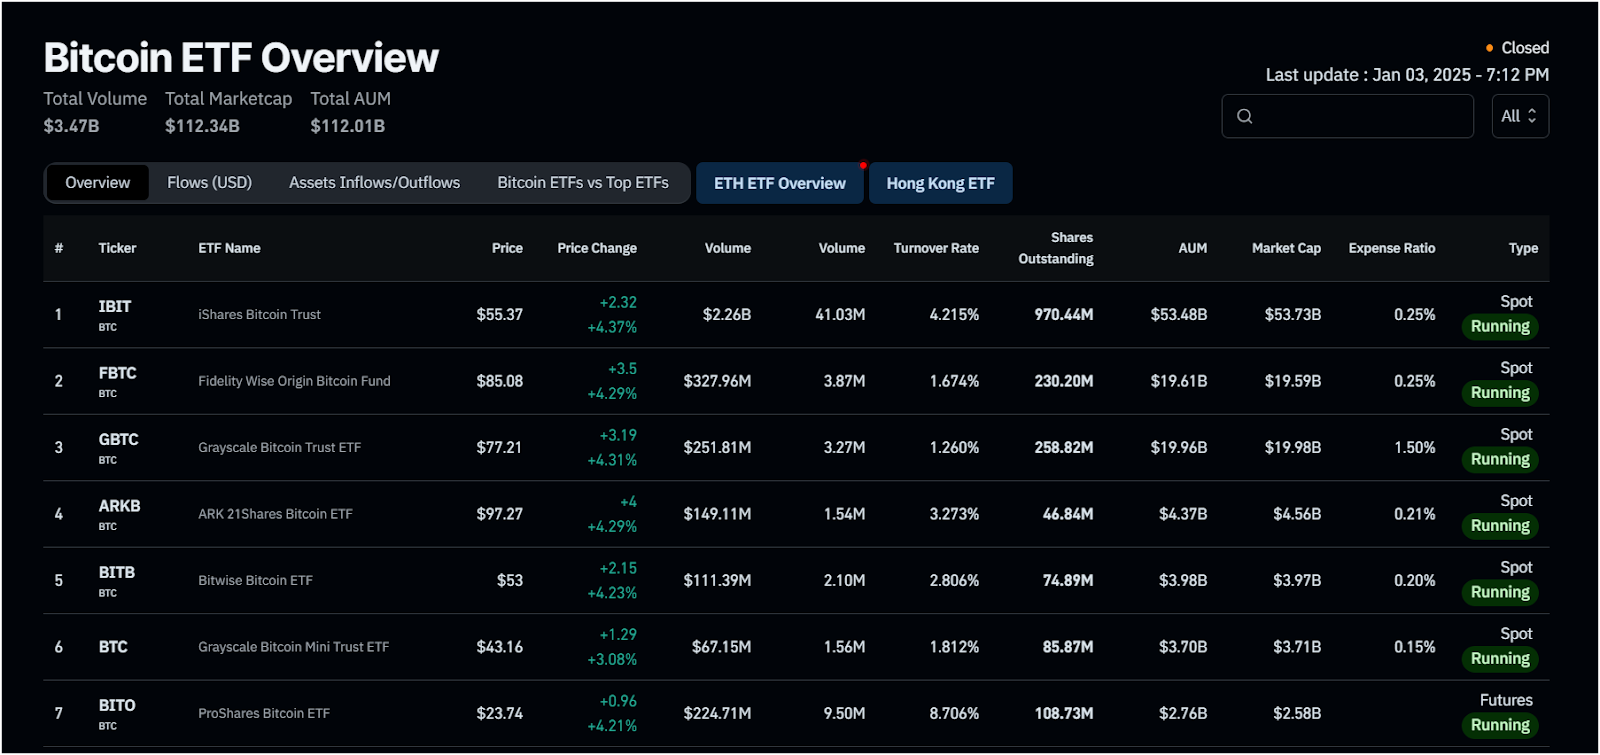Open the ETH ETF Overview button
The image size is (1600, 755).
(780, 183)
